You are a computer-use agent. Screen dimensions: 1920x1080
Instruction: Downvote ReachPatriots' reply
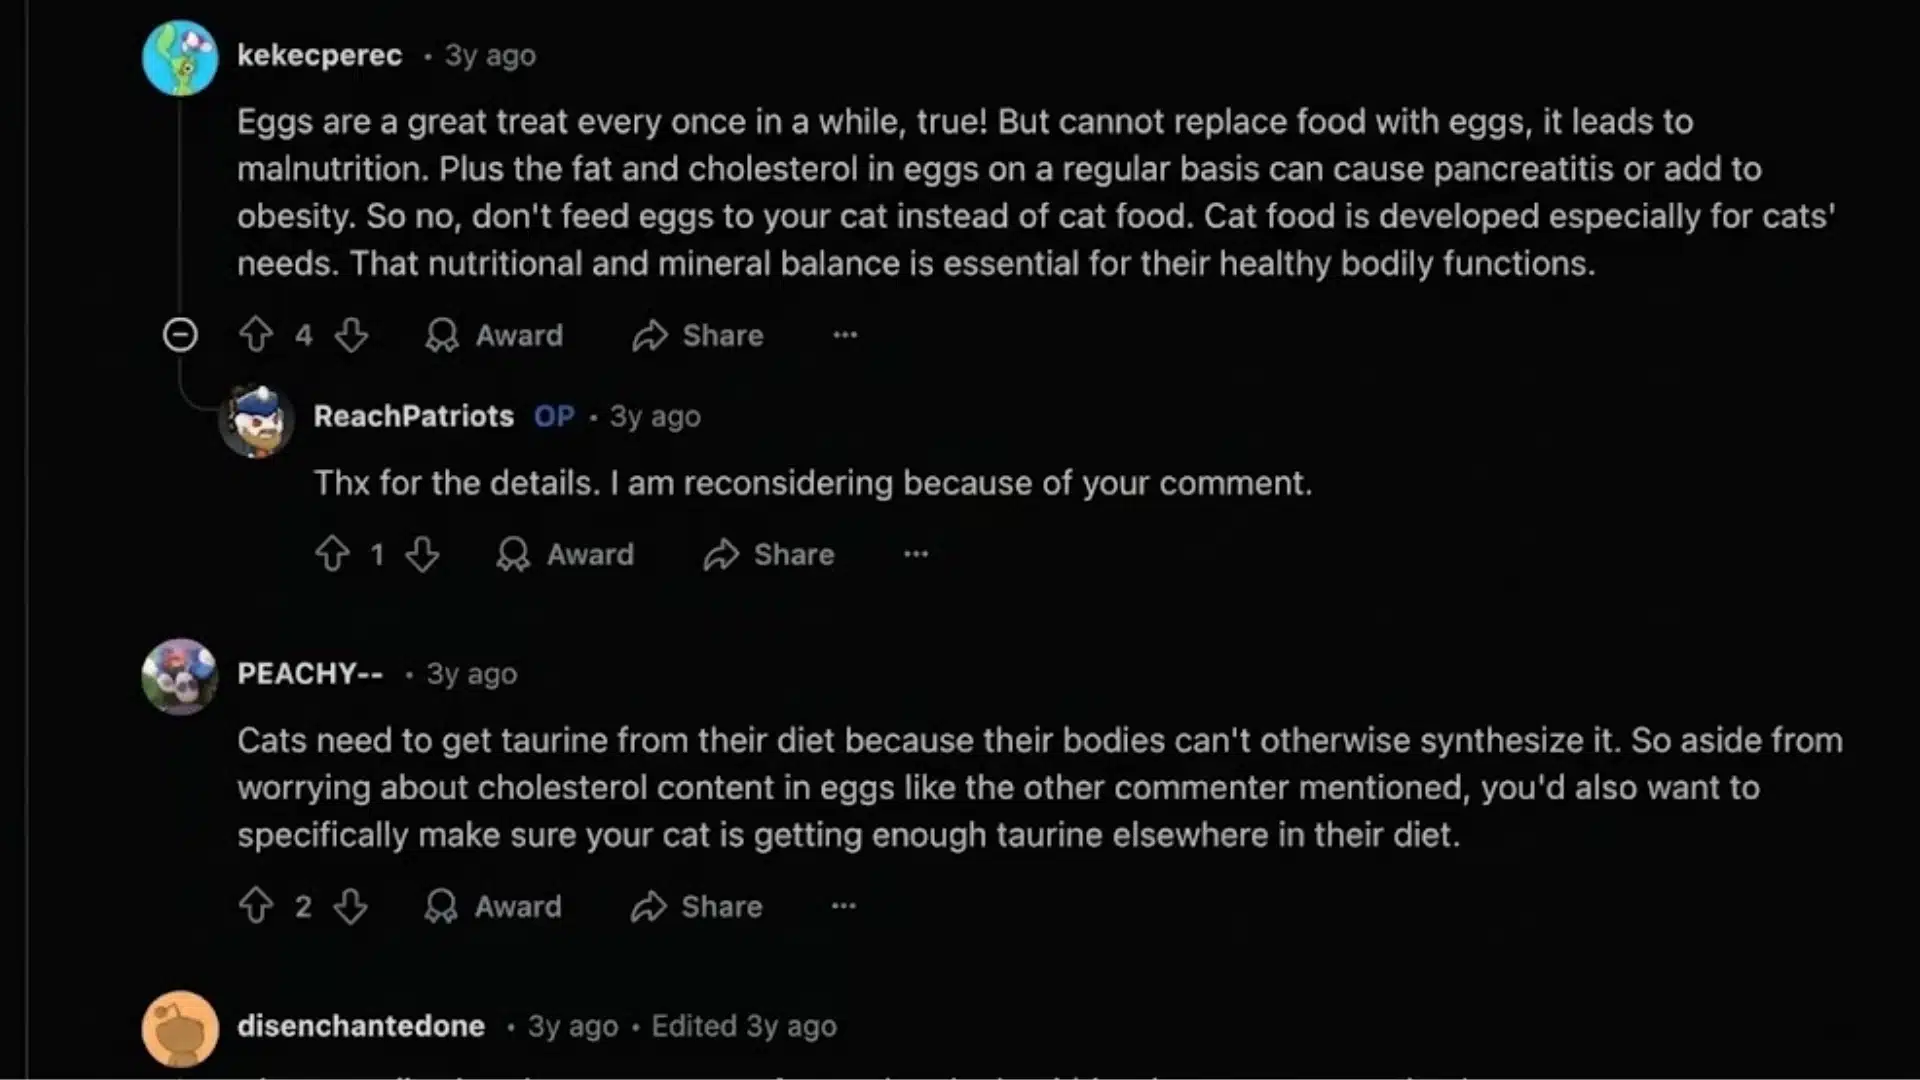pyautogui.click(x=423, y=554)
